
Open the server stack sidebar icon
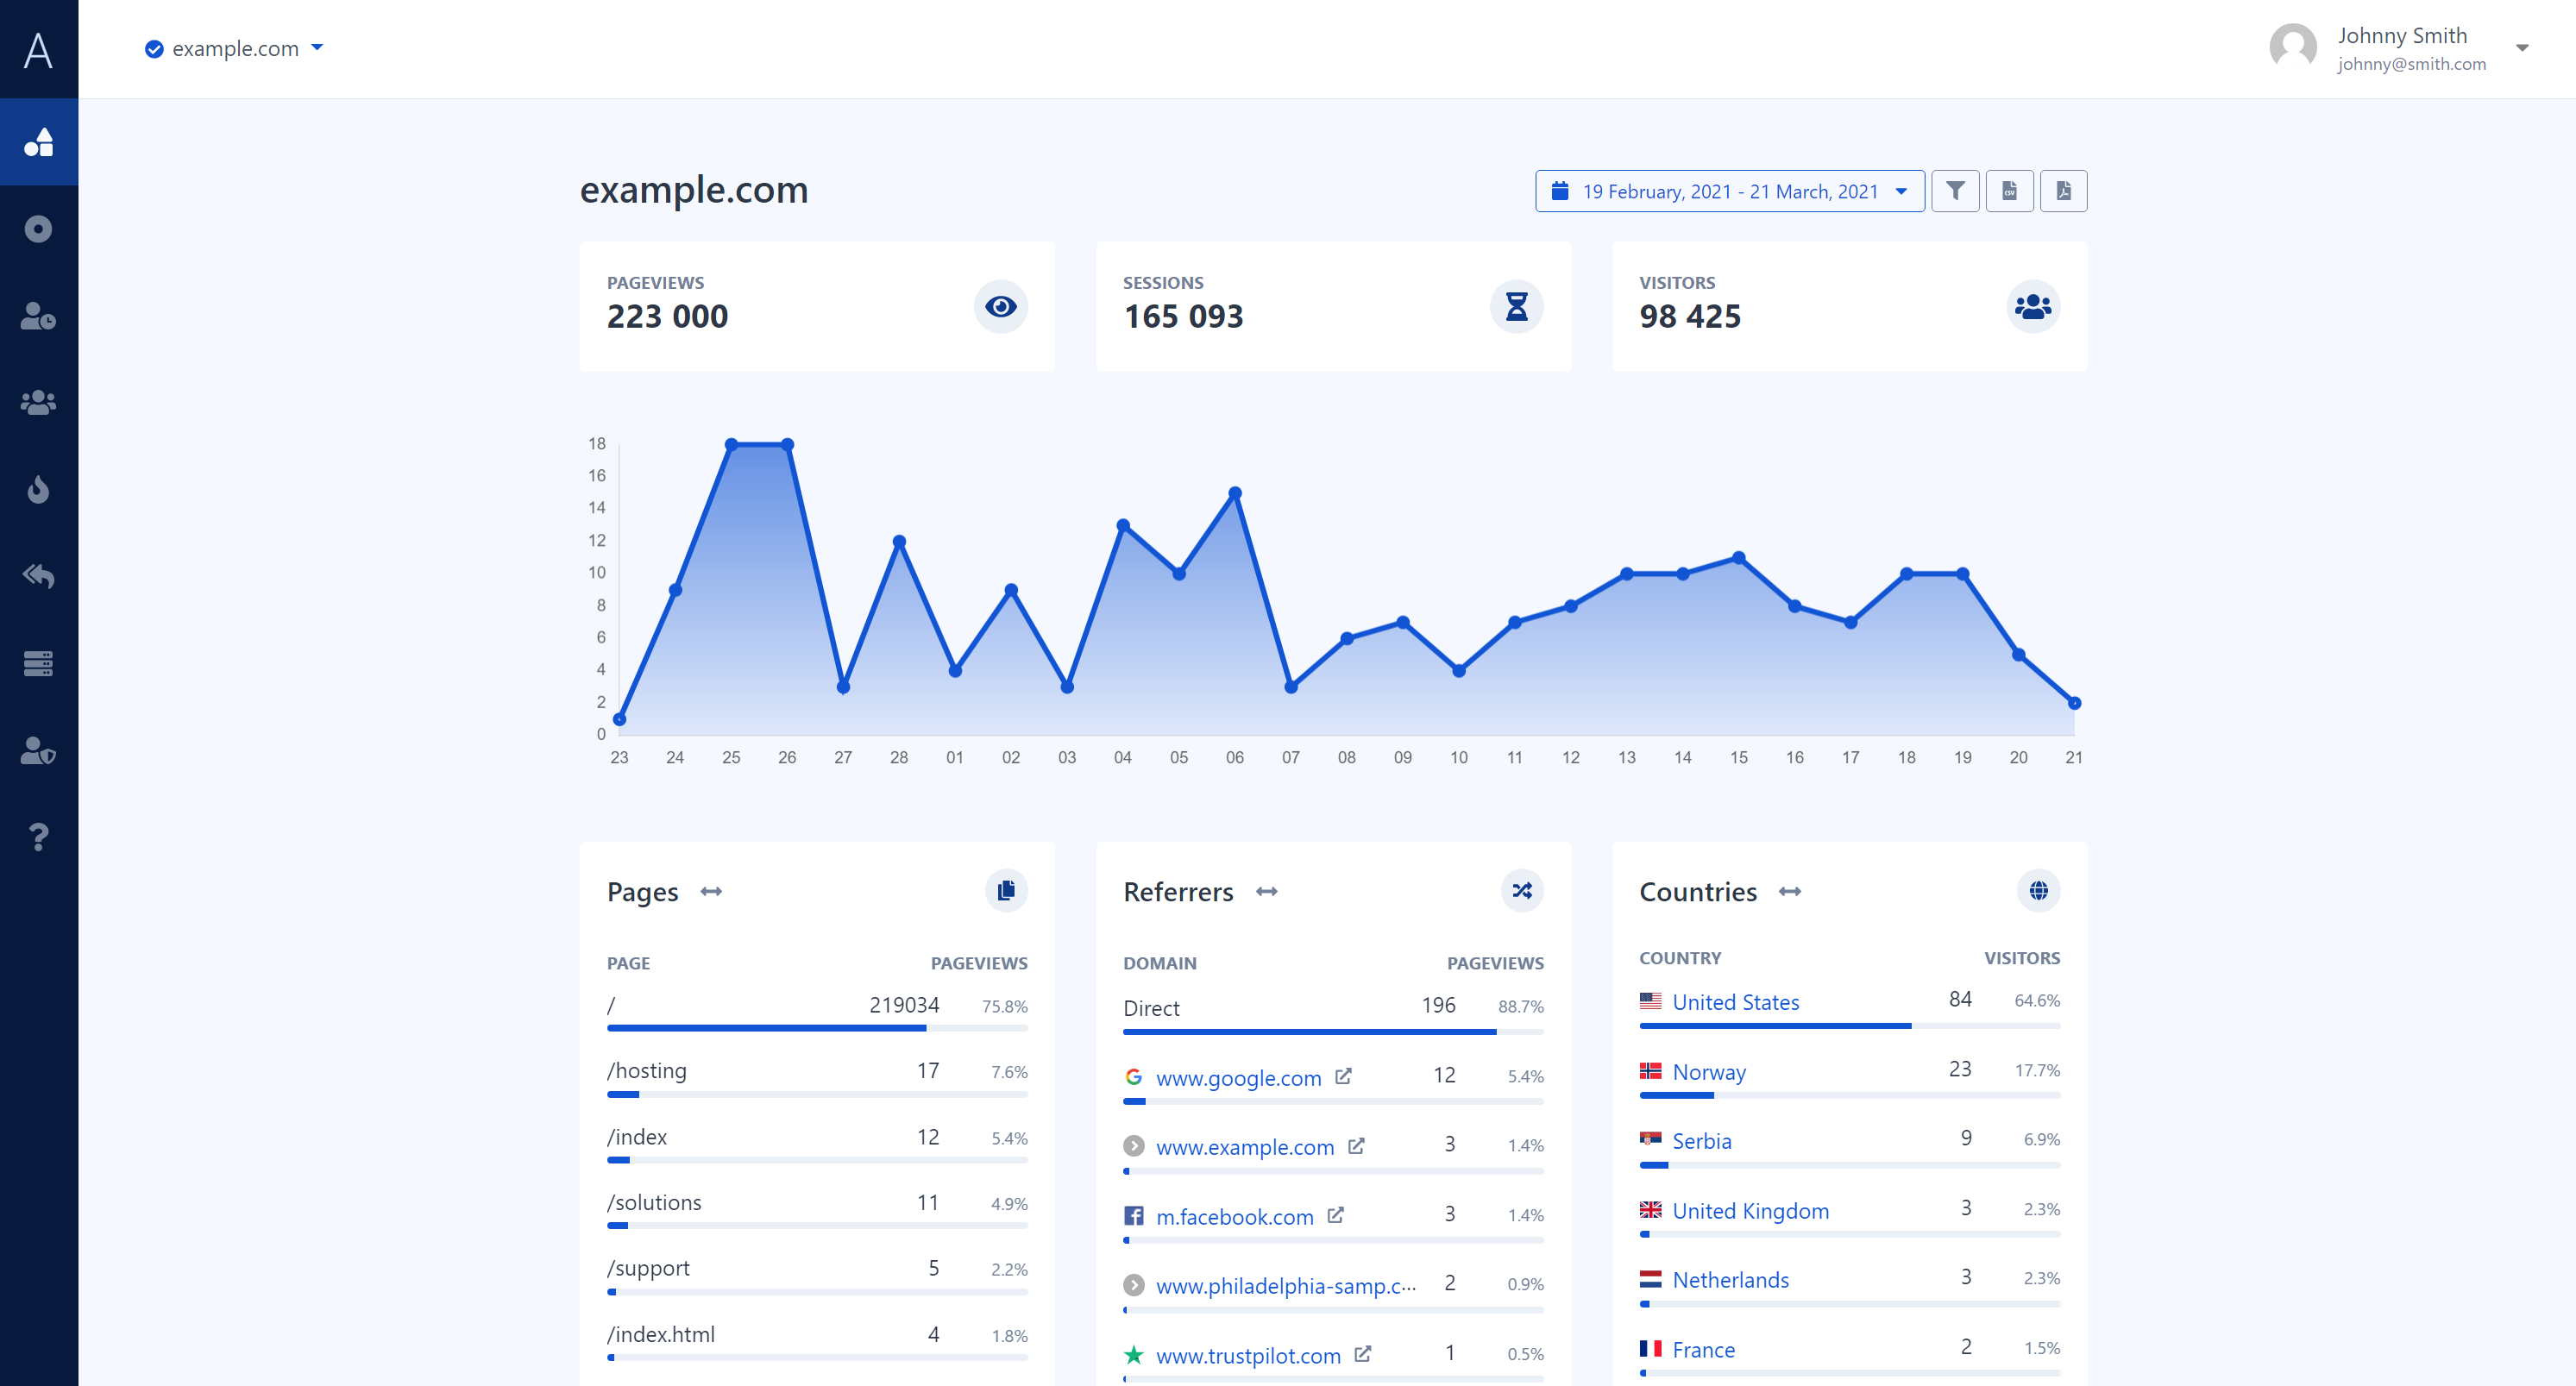38,663
